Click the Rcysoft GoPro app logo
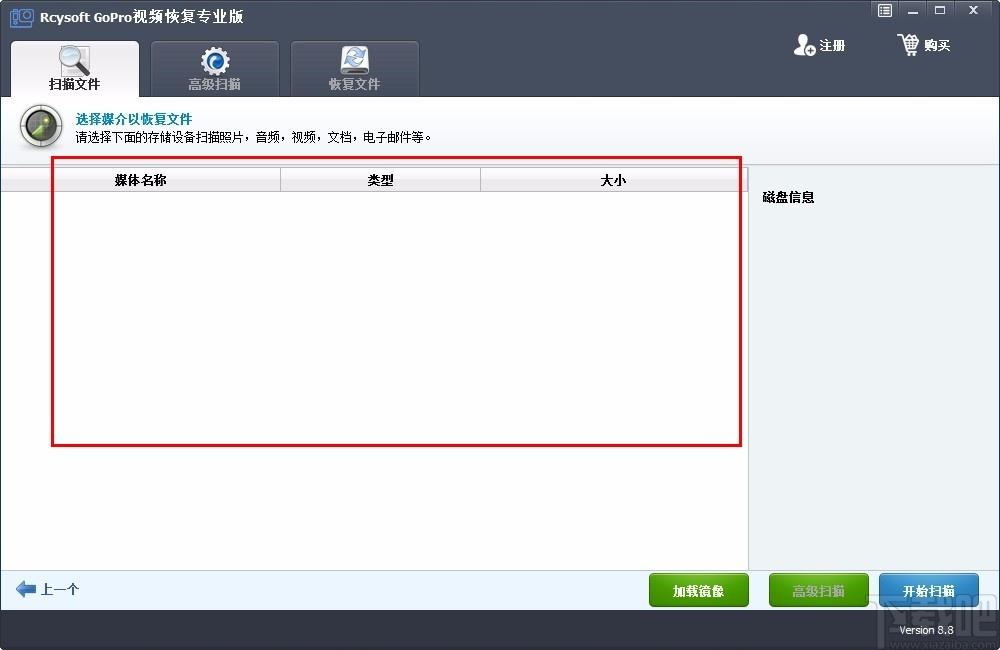Viewport: 1000px width, 650px height. [x=22, y=17]
